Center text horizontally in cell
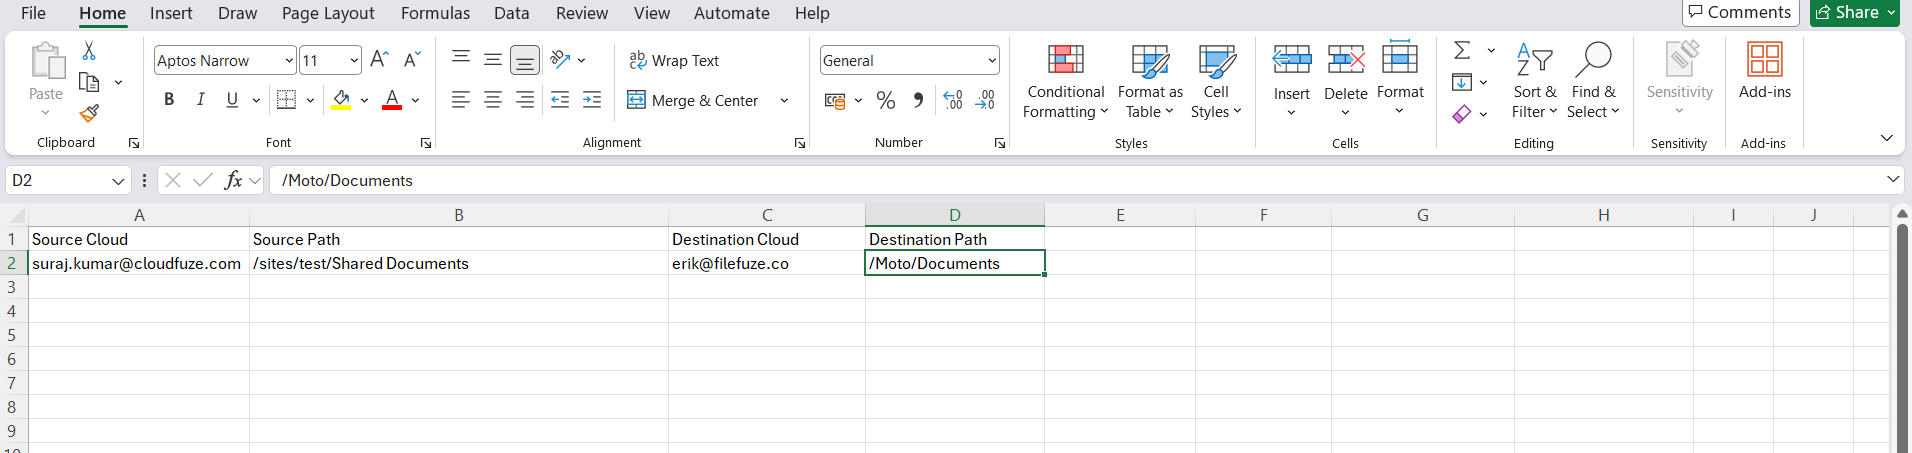The height and width of the screenshot is (453, 1912). click(x=493, y=100)
